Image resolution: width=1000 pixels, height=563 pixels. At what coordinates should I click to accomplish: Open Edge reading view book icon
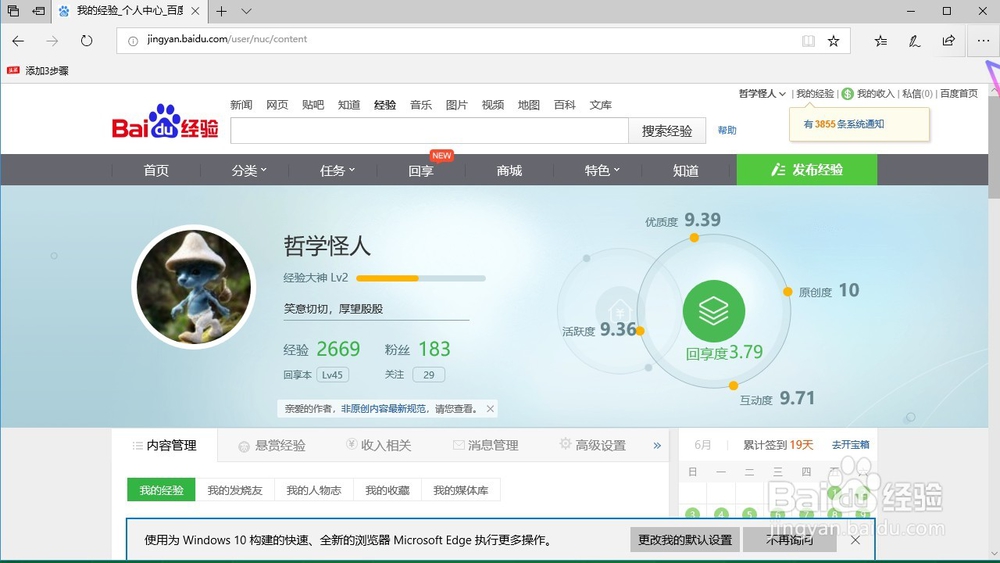click(808, 41)
